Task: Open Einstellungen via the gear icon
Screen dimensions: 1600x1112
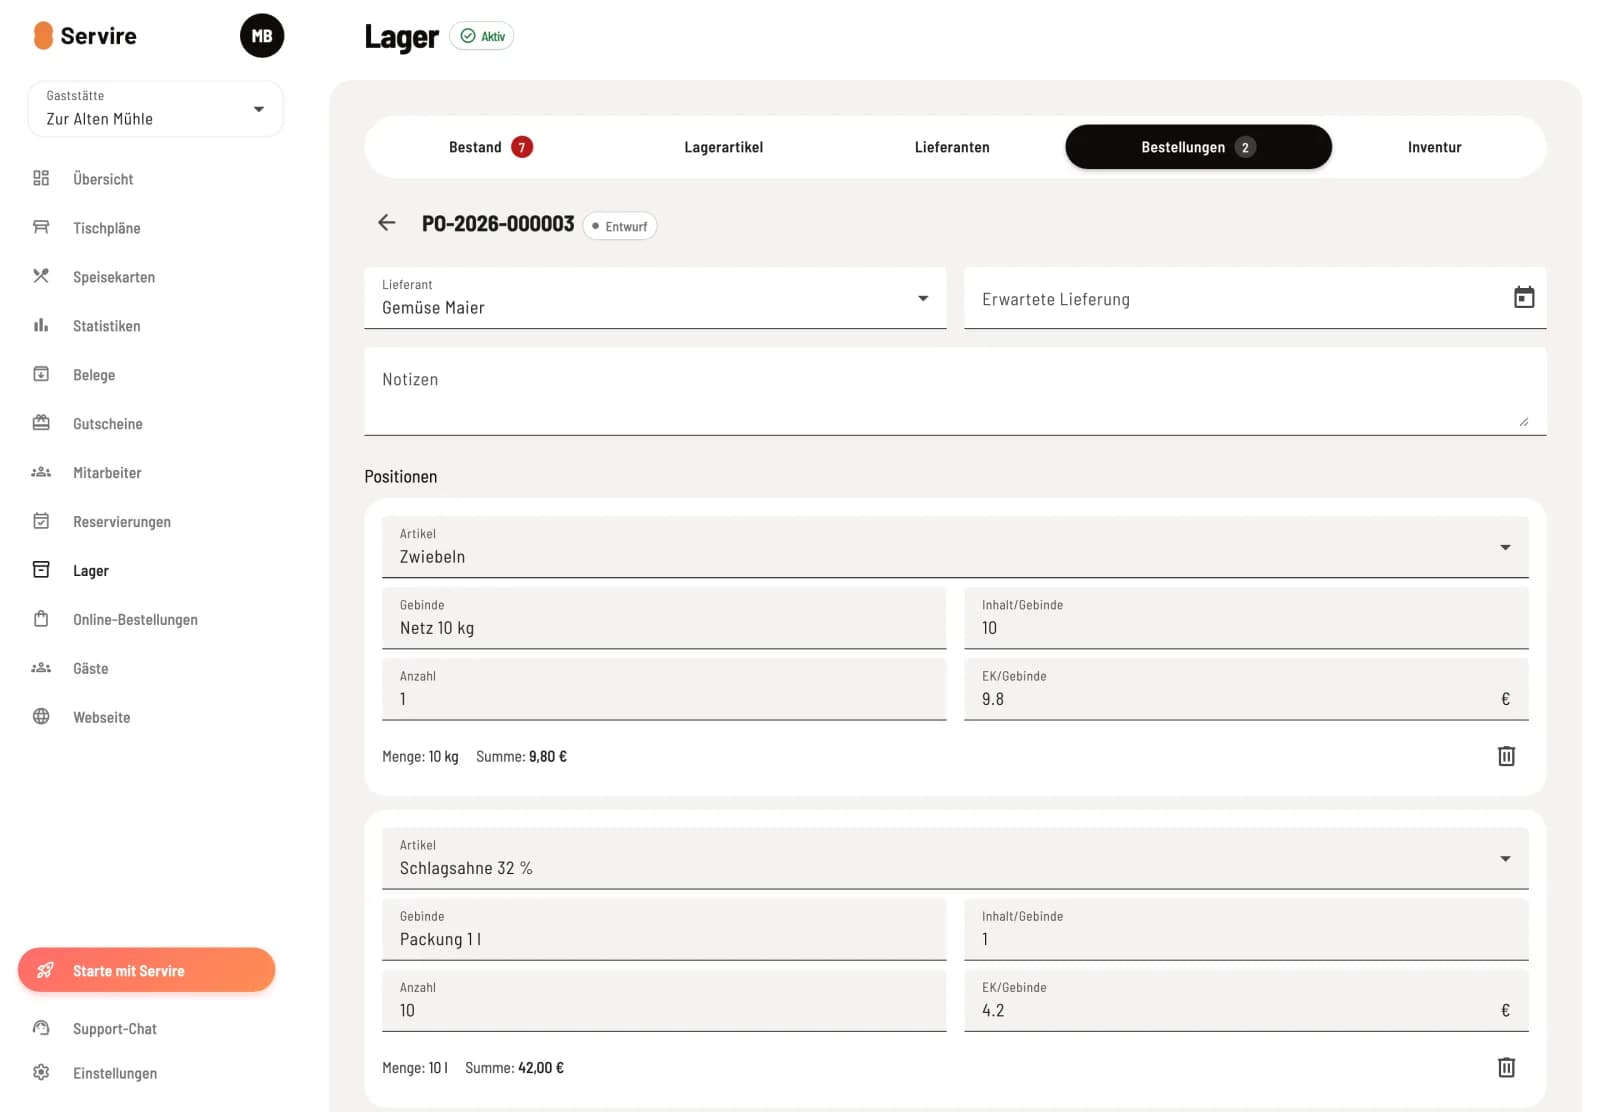Action: click(x=41, y=1072)
